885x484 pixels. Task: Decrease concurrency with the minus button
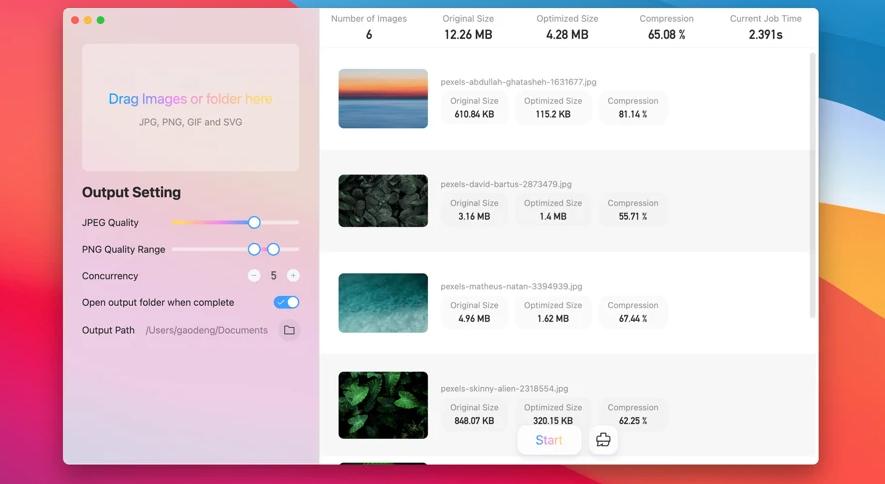point(254,275)
